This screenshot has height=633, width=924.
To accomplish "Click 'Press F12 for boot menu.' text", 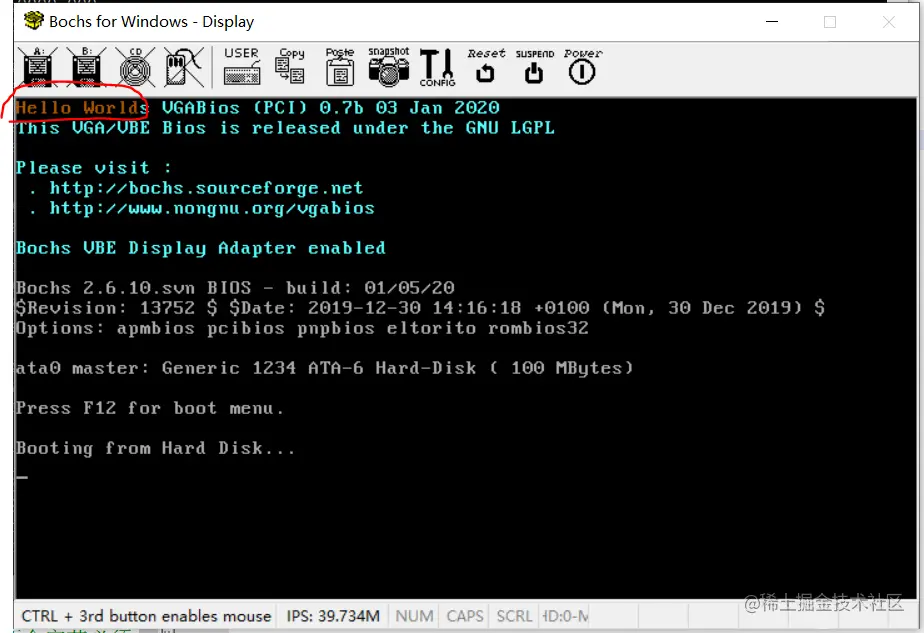I will pyautogui.click(x=150, y=408).
